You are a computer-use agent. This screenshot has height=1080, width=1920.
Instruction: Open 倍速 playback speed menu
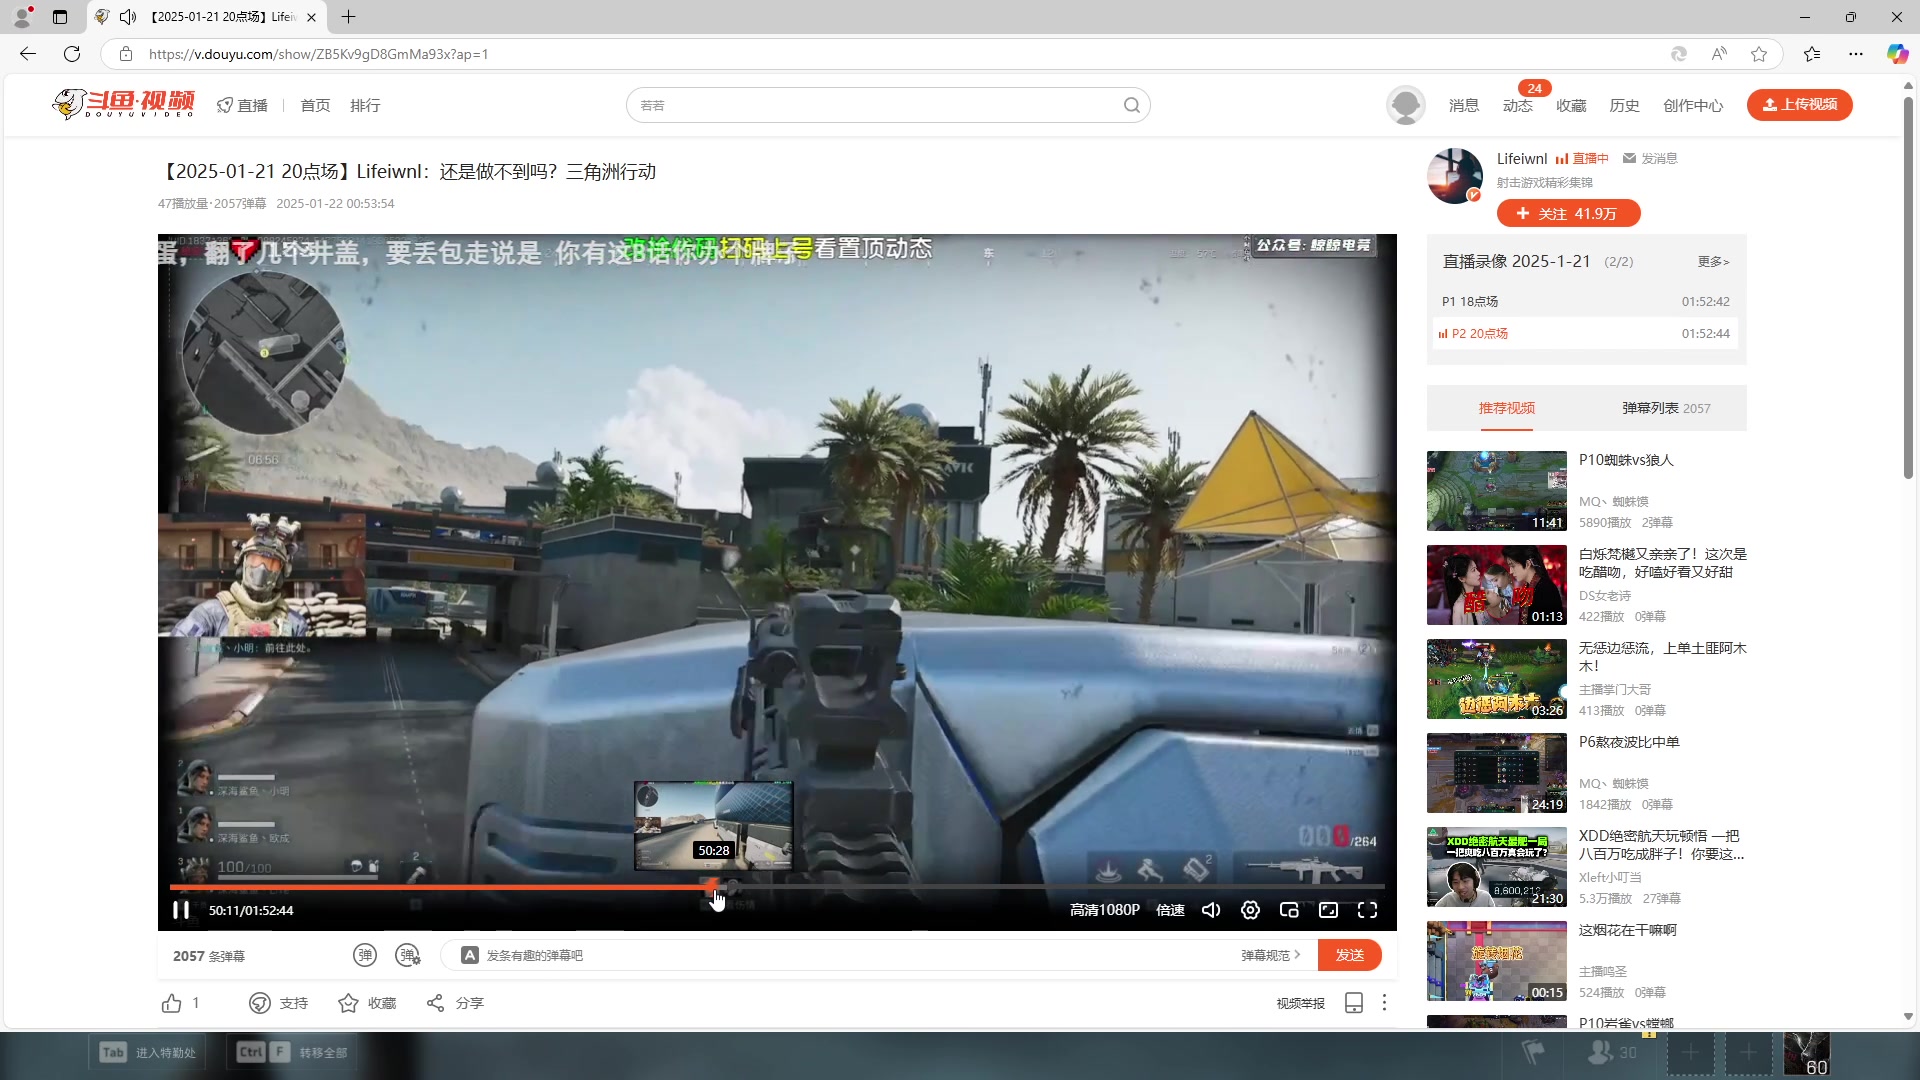[x=1170, y=910]
